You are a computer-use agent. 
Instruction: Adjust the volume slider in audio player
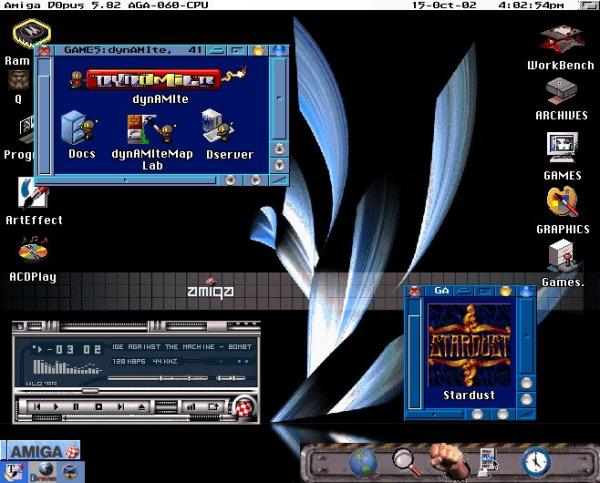[x=158, y=379]
